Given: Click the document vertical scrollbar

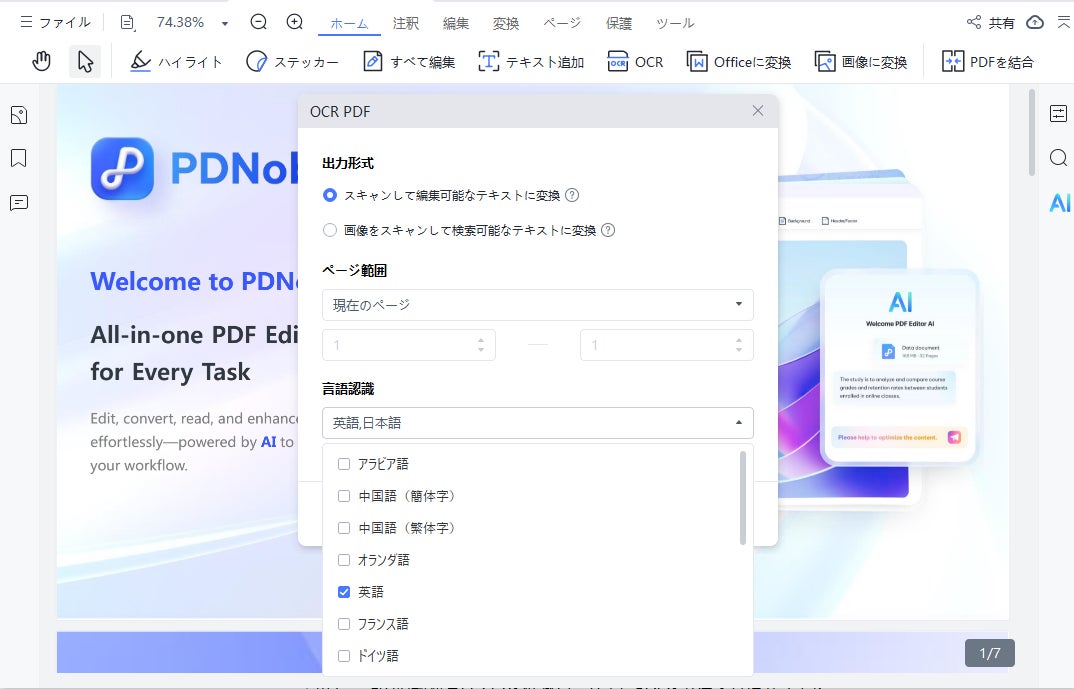Looking at the screenshot, I should (x=1032, y=132).
